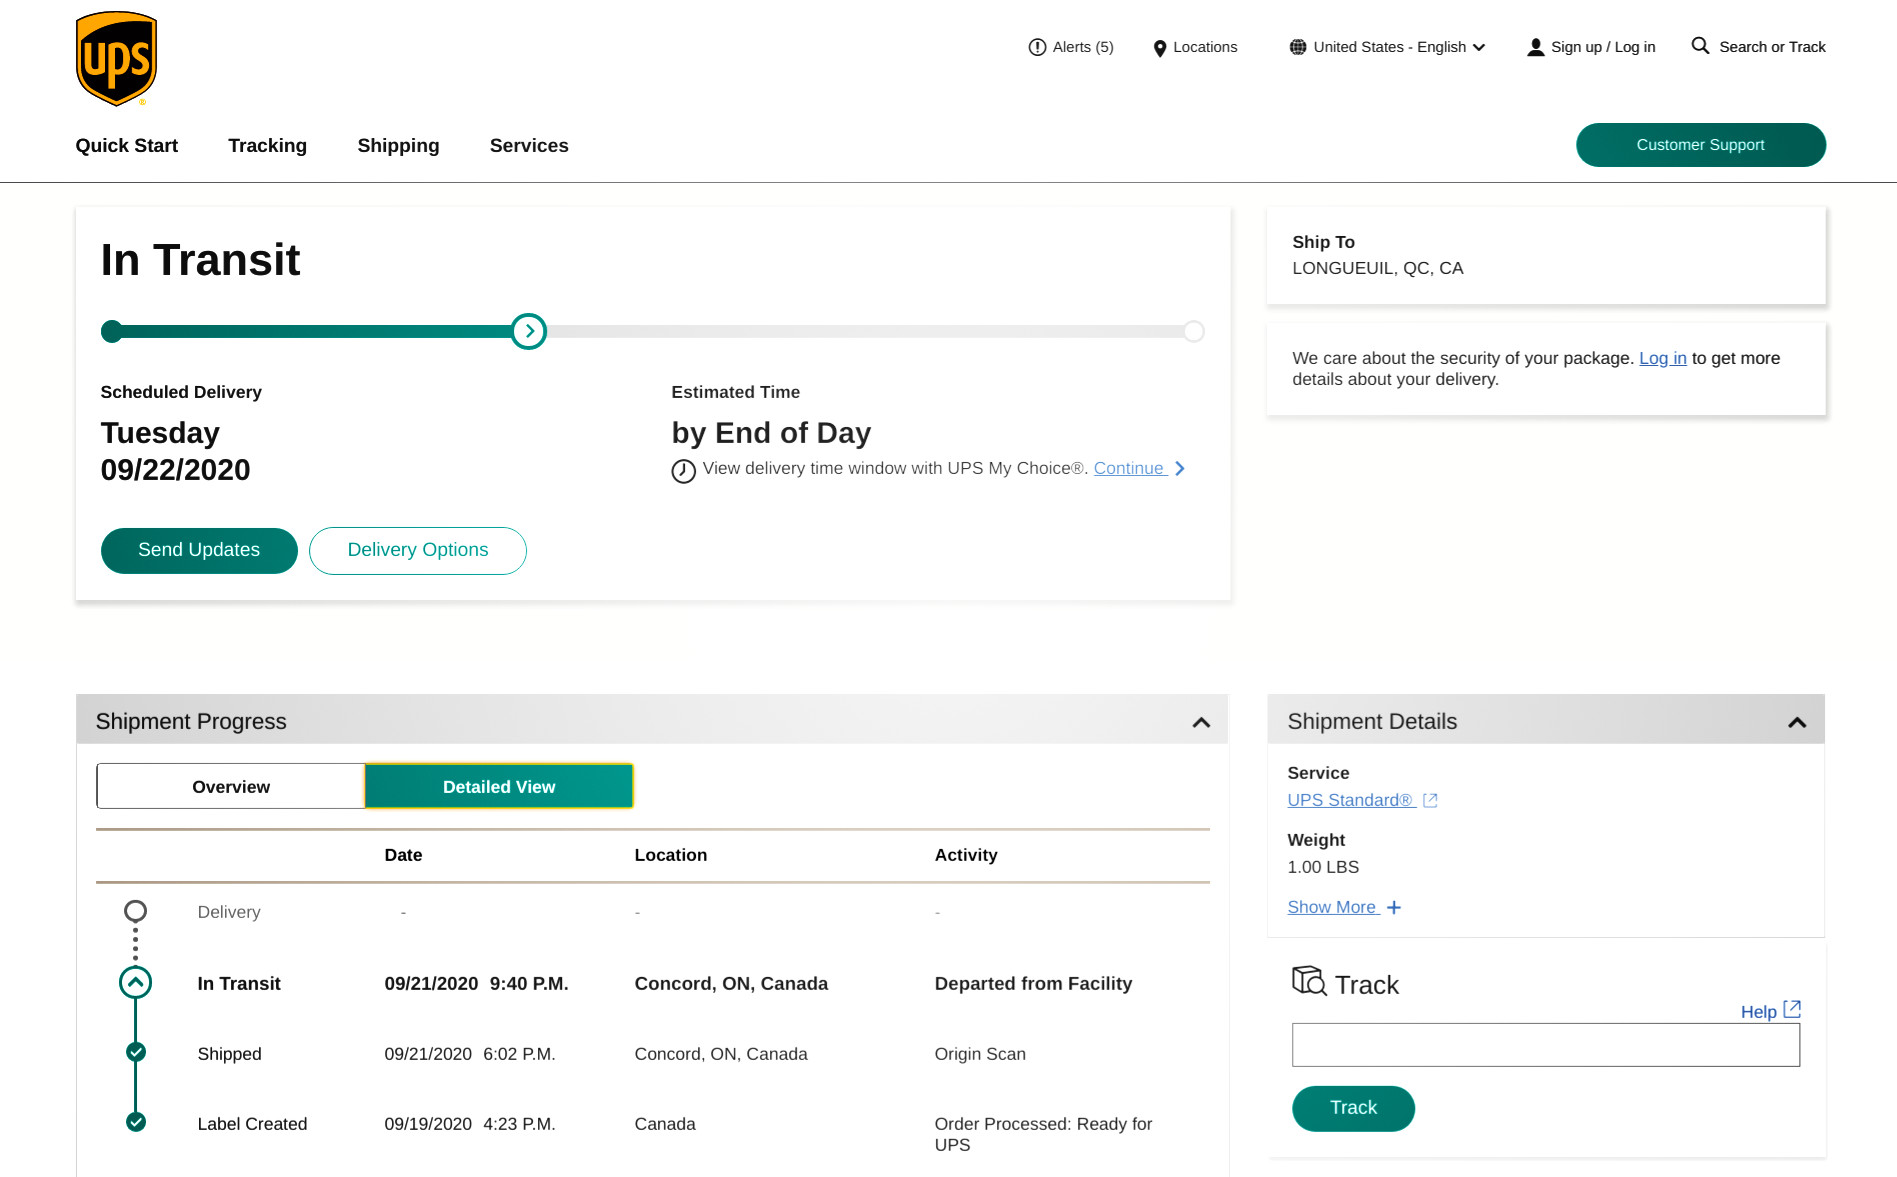Open the Help link above tracking field
This screenshot has height=1177, width=1897.
(1758, 1012)
